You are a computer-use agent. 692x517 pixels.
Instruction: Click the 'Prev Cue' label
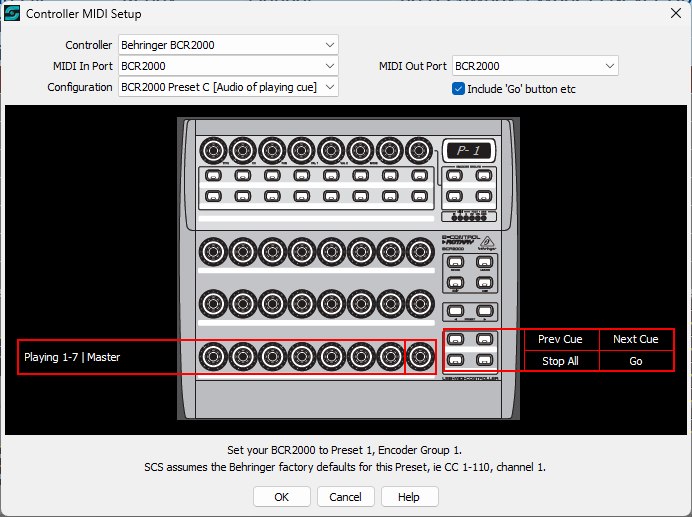[560, 339]
